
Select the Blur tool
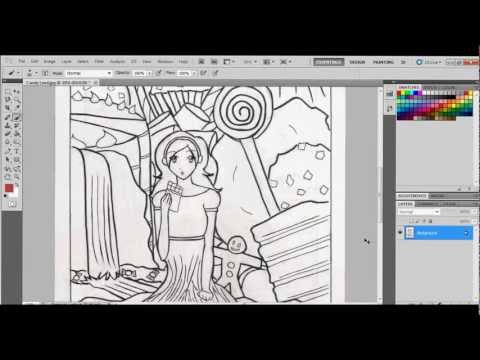[x=7, y=142]
